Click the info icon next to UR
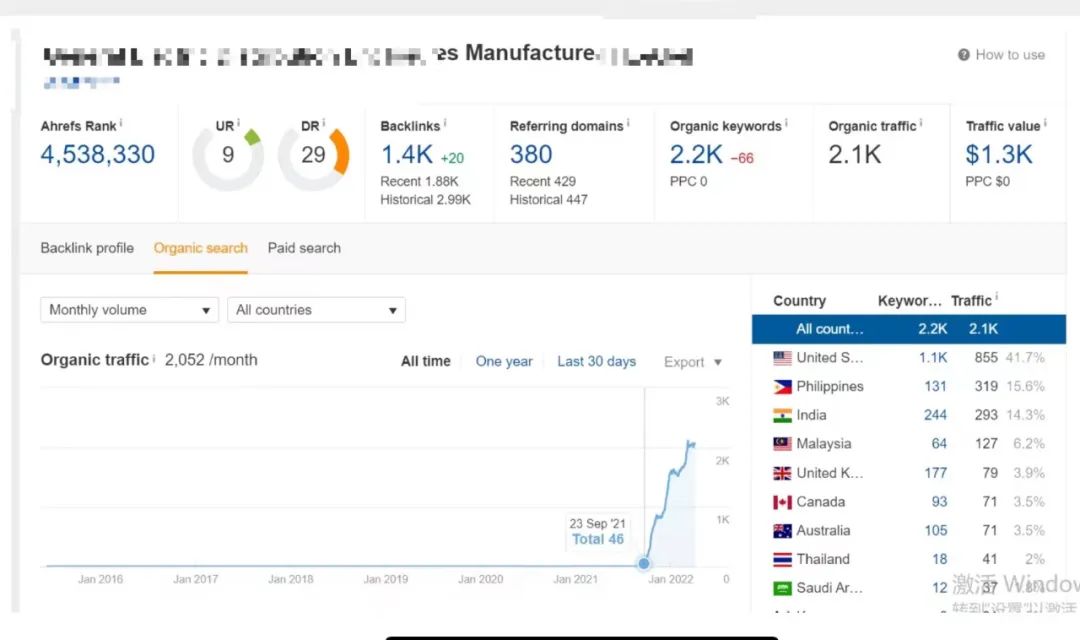1080x640 pixels. click(238, 123)
